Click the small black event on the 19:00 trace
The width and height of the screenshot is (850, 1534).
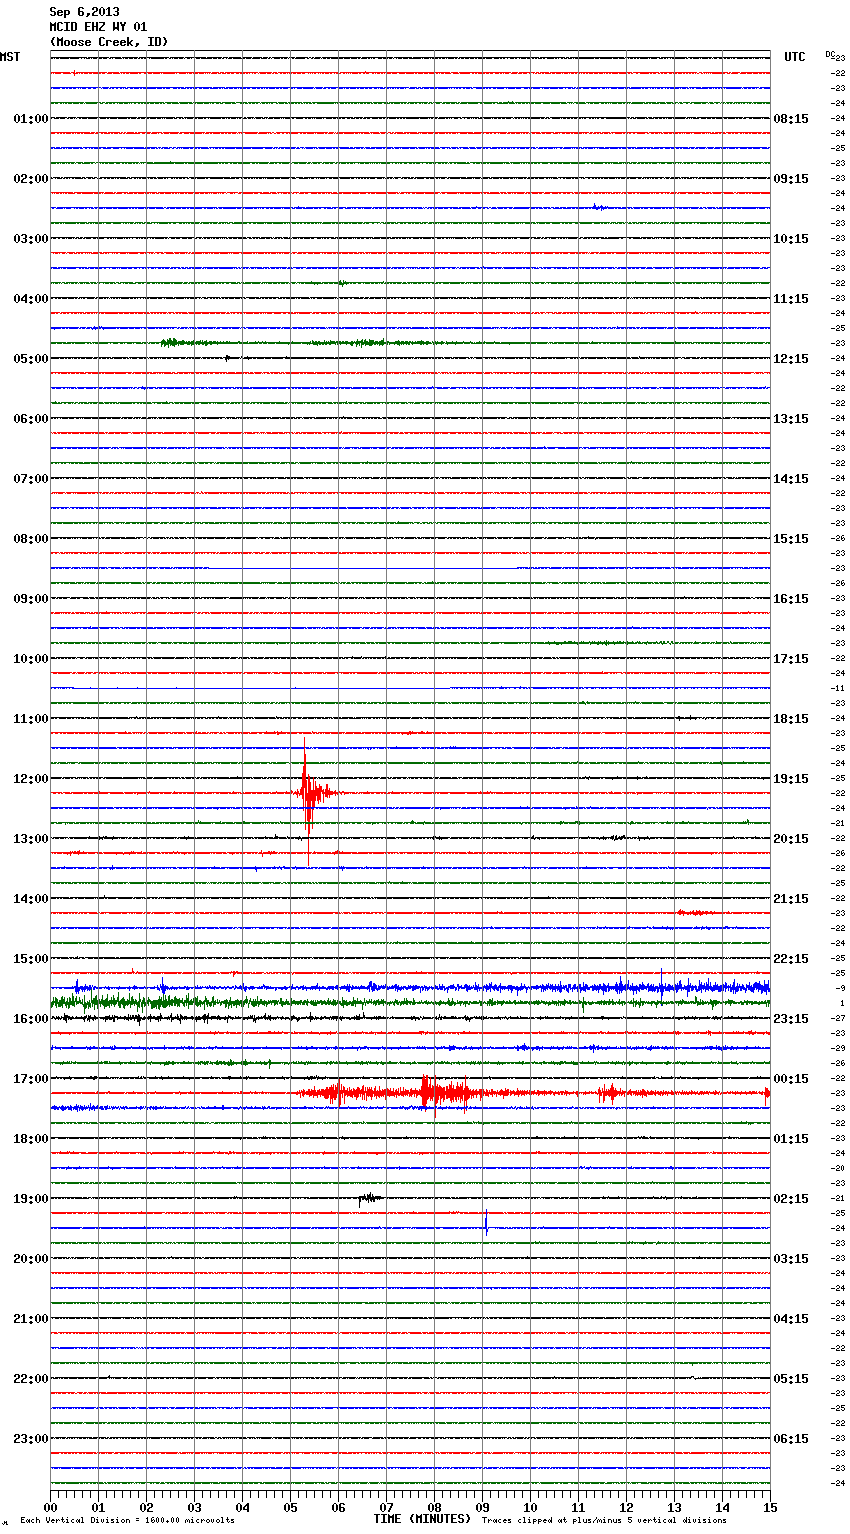click(x=369, y=1198)
